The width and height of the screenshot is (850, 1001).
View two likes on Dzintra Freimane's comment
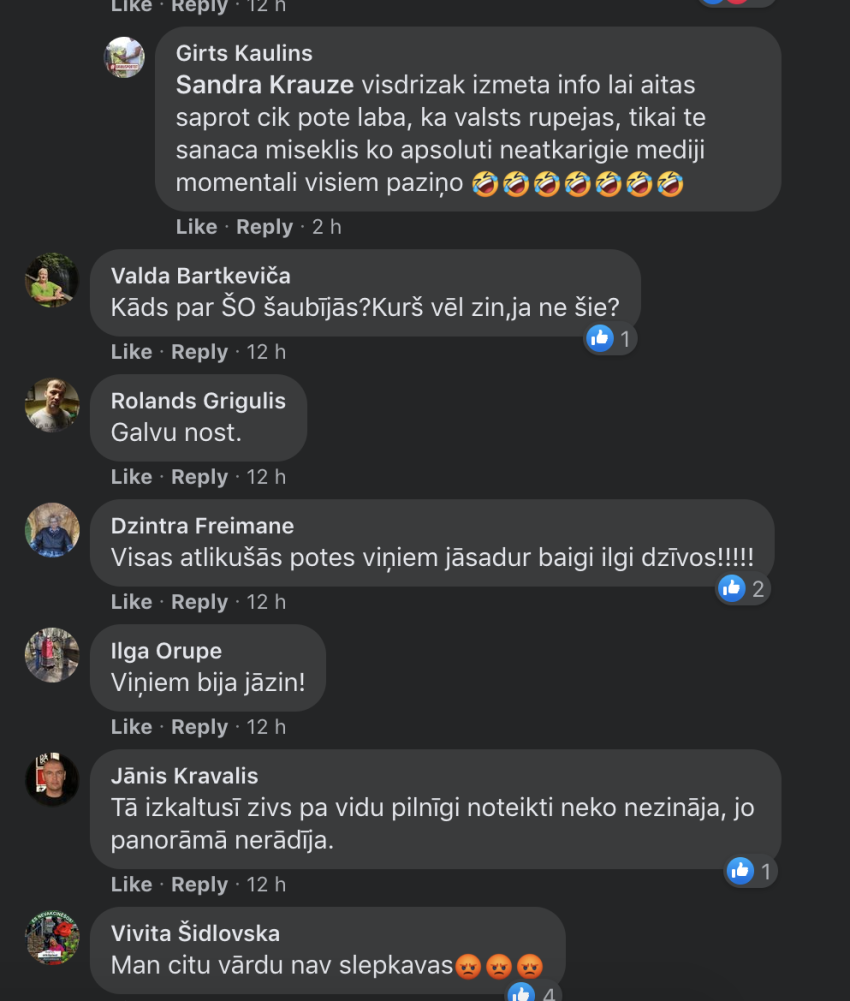742,589
